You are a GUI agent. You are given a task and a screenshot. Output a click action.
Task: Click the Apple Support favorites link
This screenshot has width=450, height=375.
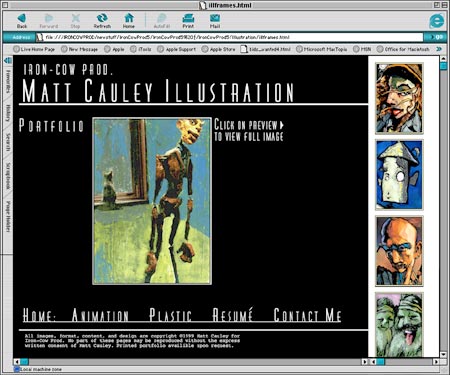[x=177, y=49]
